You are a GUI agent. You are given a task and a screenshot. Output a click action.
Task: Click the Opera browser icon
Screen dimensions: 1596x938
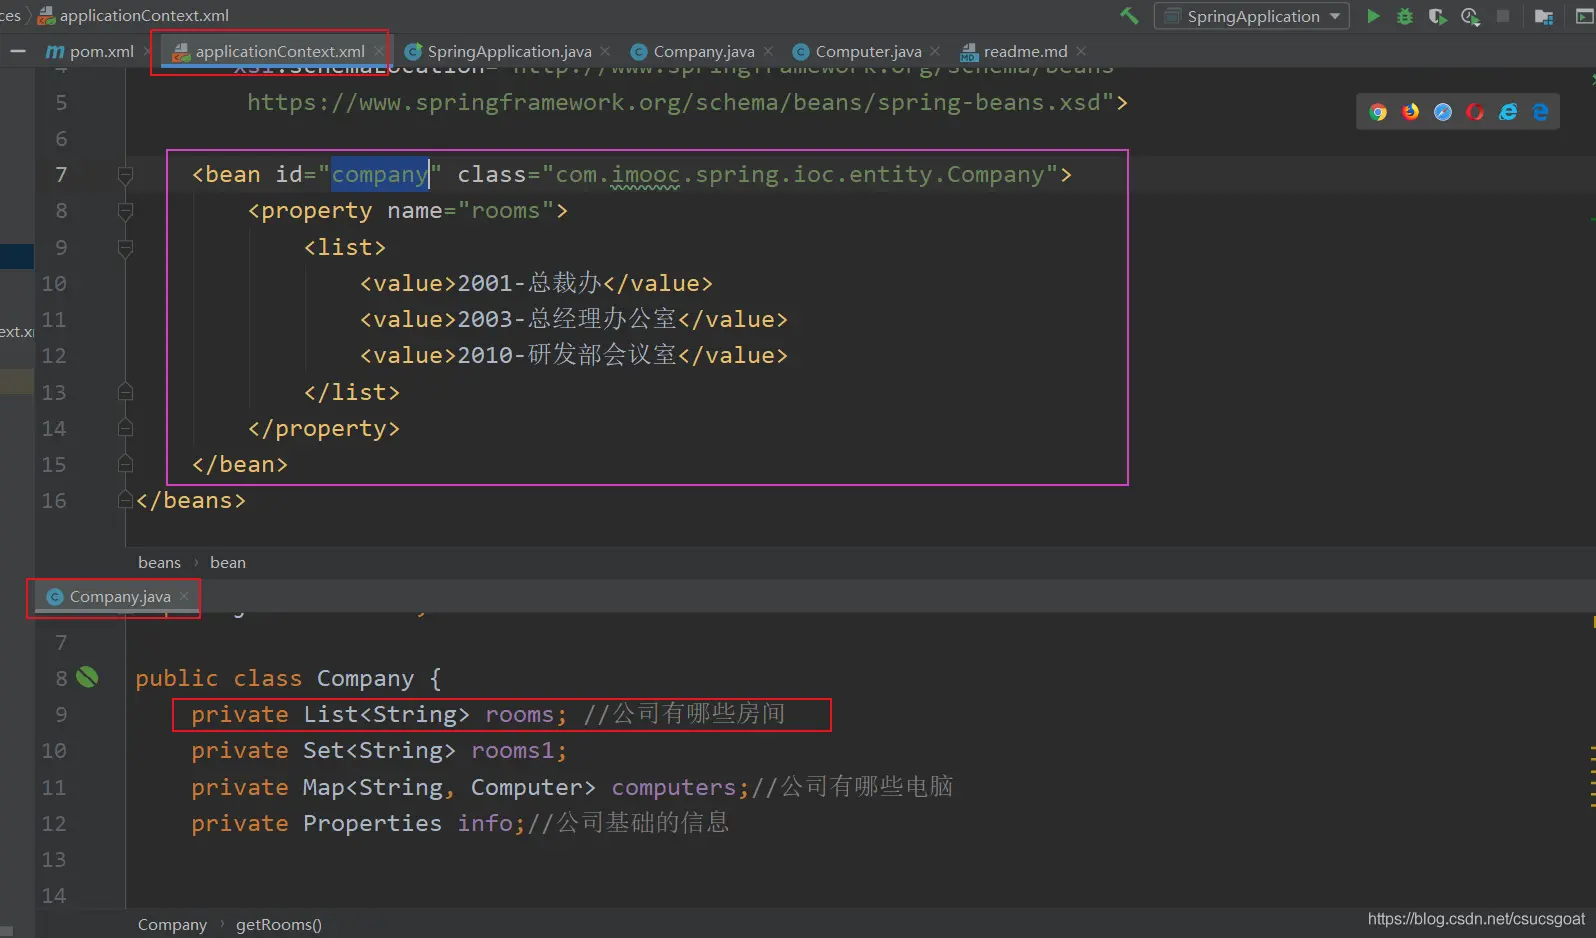tap(1475, 112)
